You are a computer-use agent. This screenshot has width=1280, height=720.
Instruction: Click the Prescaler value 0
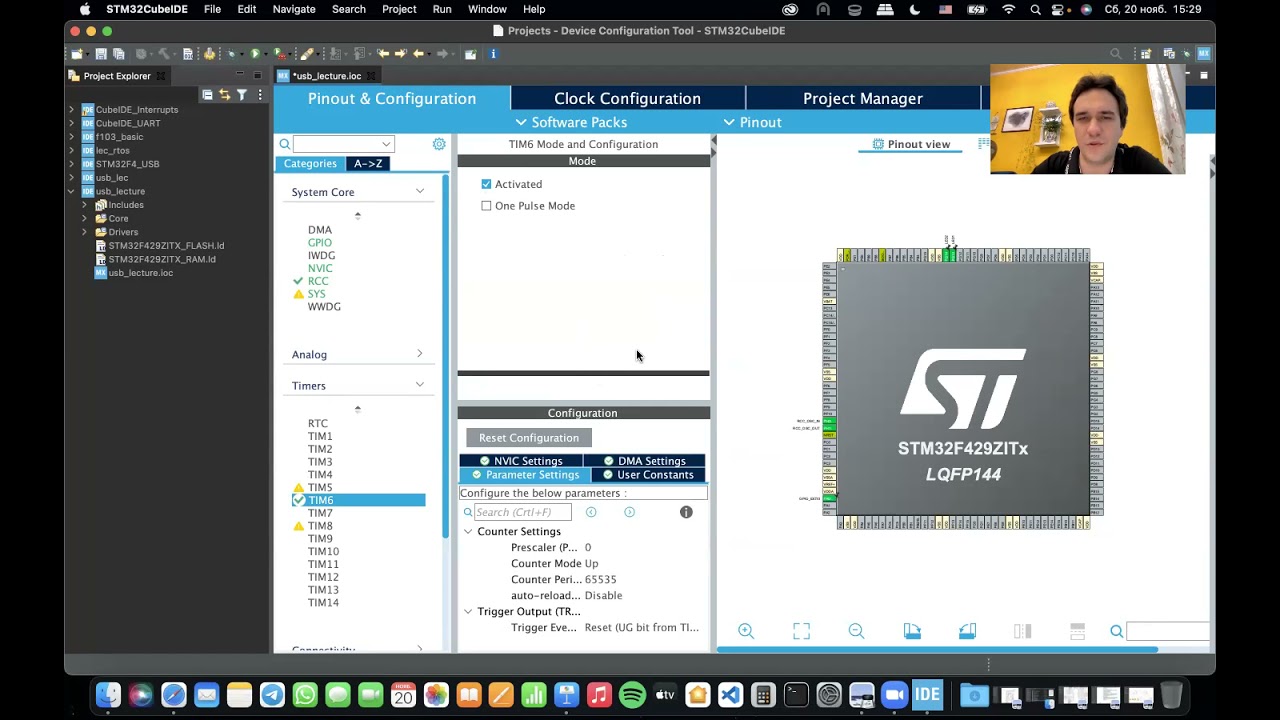pyautogui.click(x=588, y=548)
